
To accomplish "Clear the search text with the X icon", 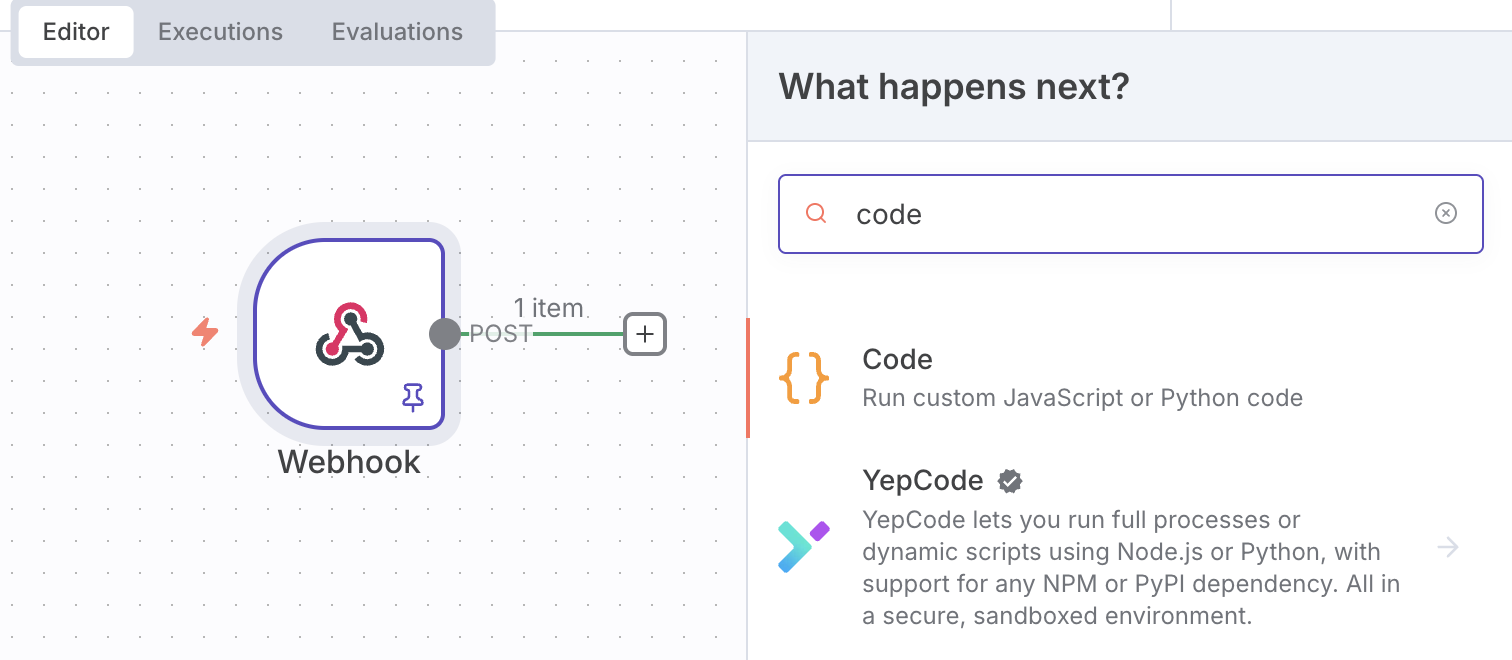I will (x=1445, y=214).
